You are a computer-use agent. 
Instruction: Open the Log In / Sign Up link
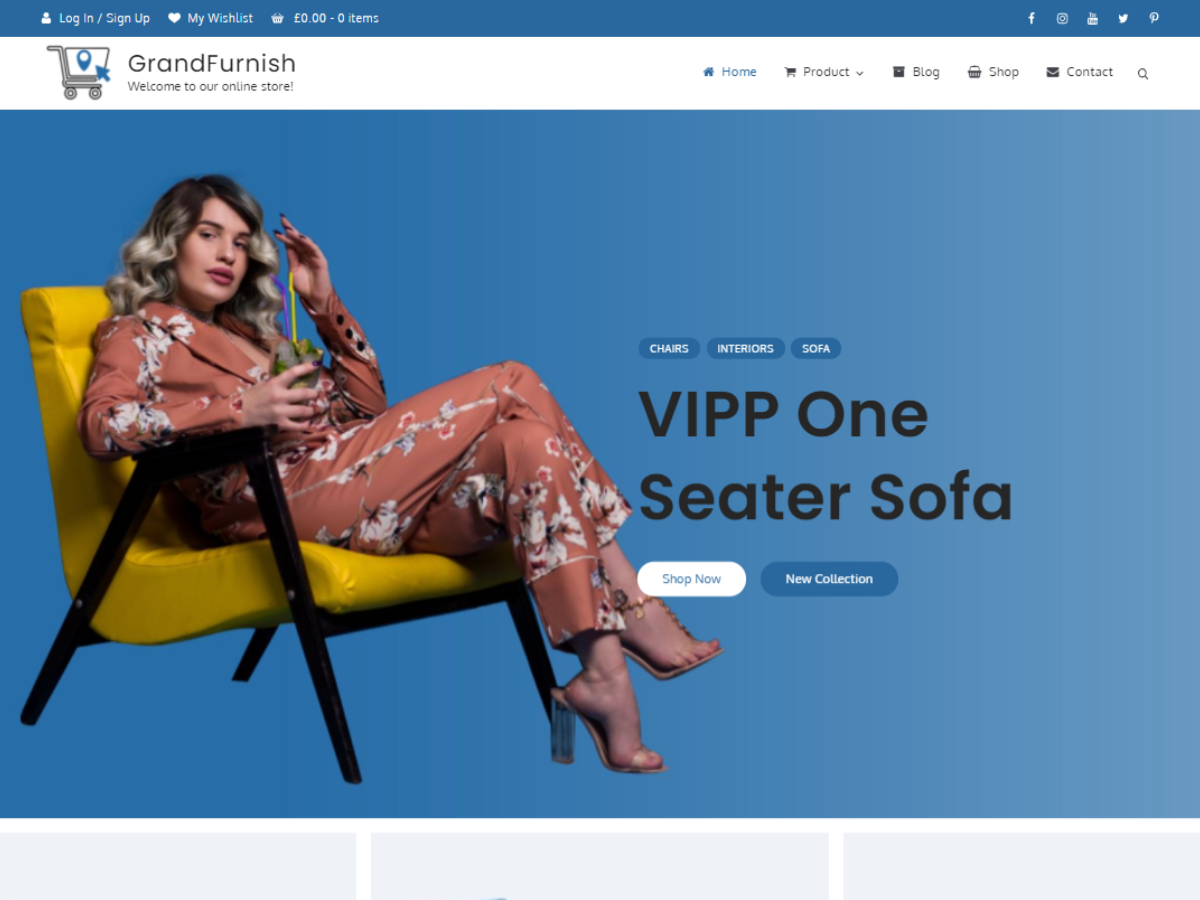pos(95,18)
